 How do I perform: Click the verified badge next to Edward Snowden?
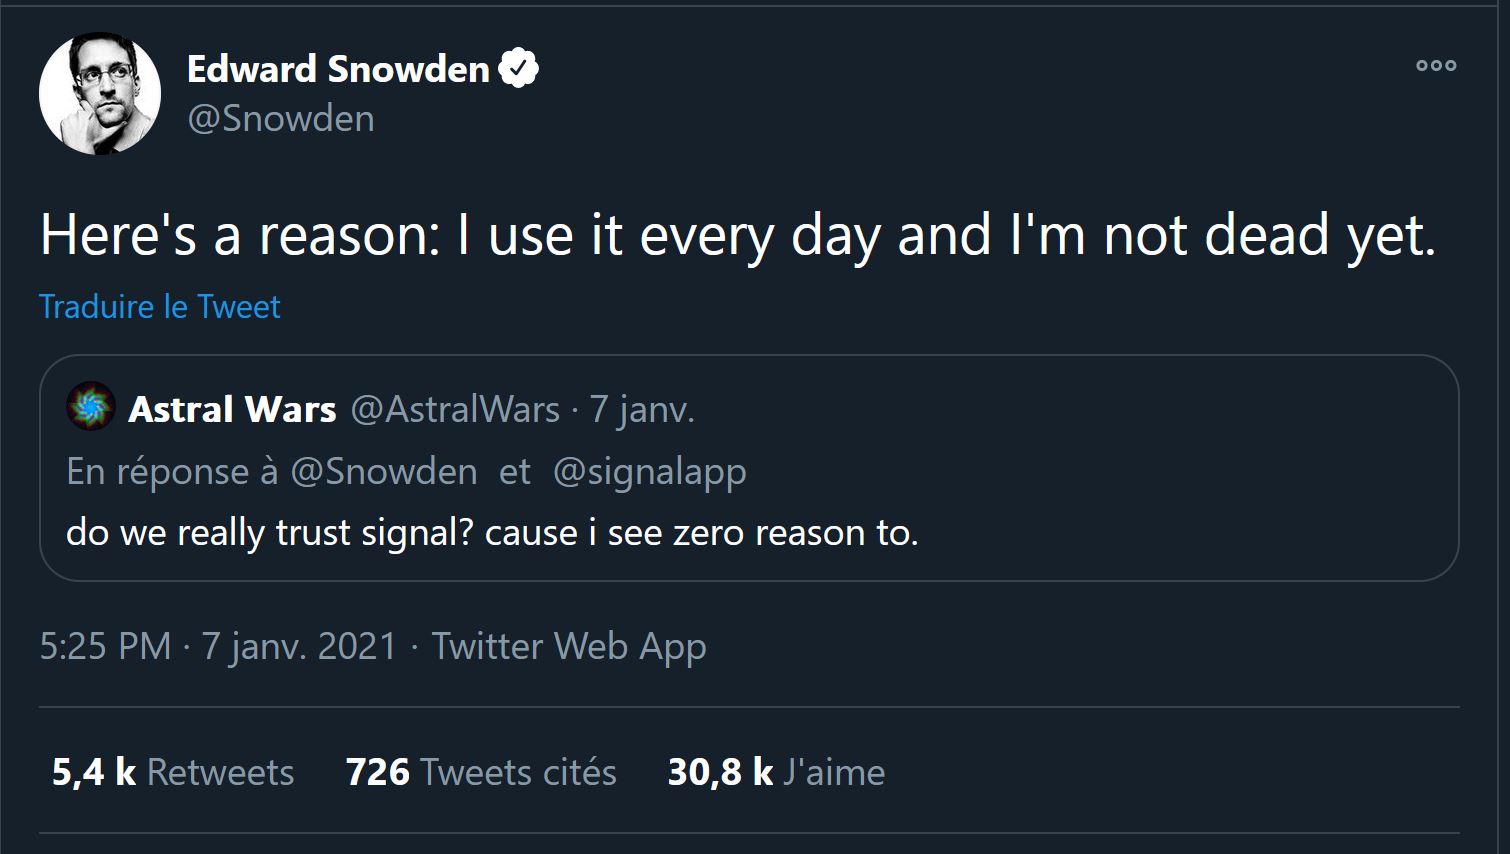[x=519, y=68]
